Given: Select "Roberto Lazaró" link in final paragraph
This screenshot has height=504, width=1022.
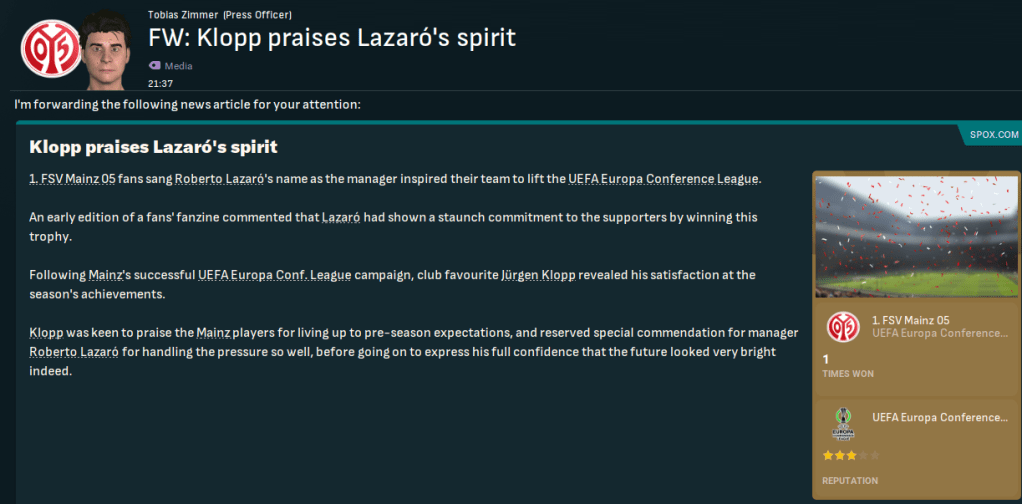Looking at the screenshot, I should [x=74, y=351].
